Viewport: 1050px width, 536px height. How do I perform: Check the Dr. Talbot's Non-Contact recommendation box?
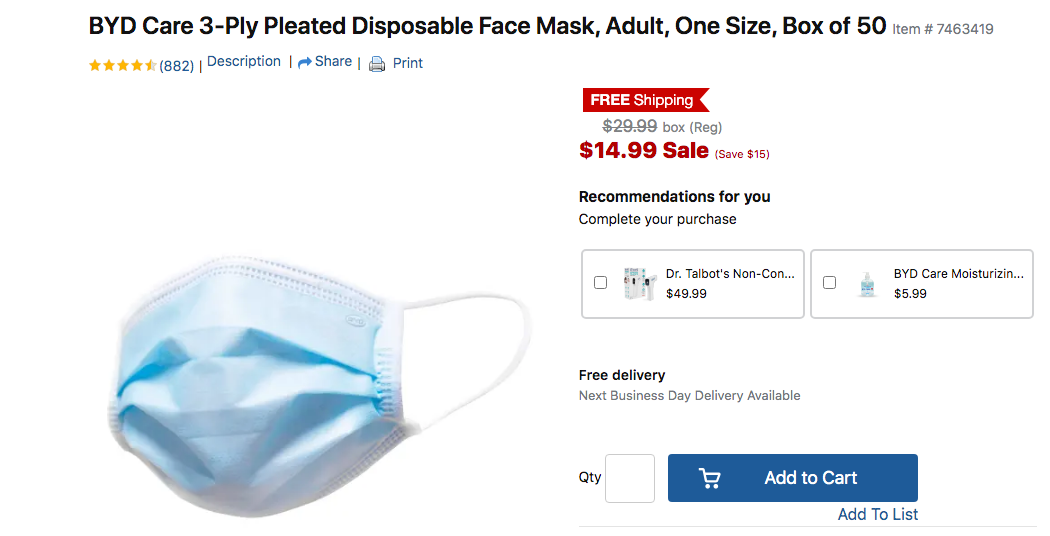click(600, 283)
